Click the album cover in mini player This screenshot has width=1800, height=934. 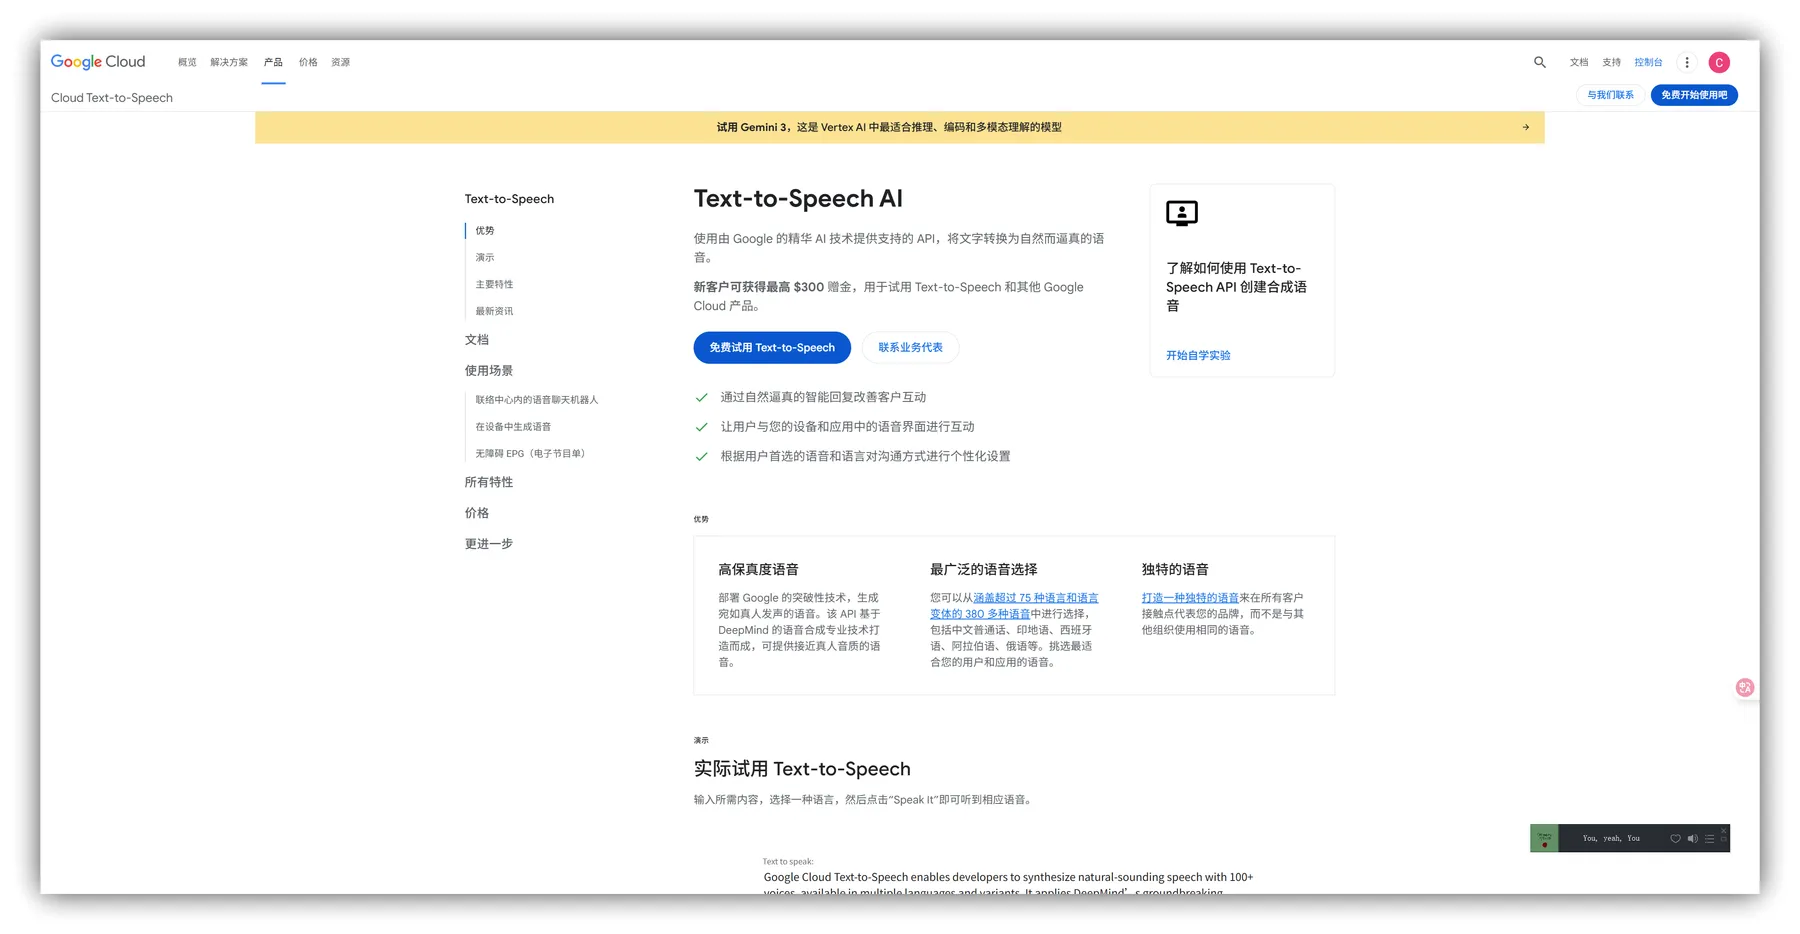coord(1544,838)
